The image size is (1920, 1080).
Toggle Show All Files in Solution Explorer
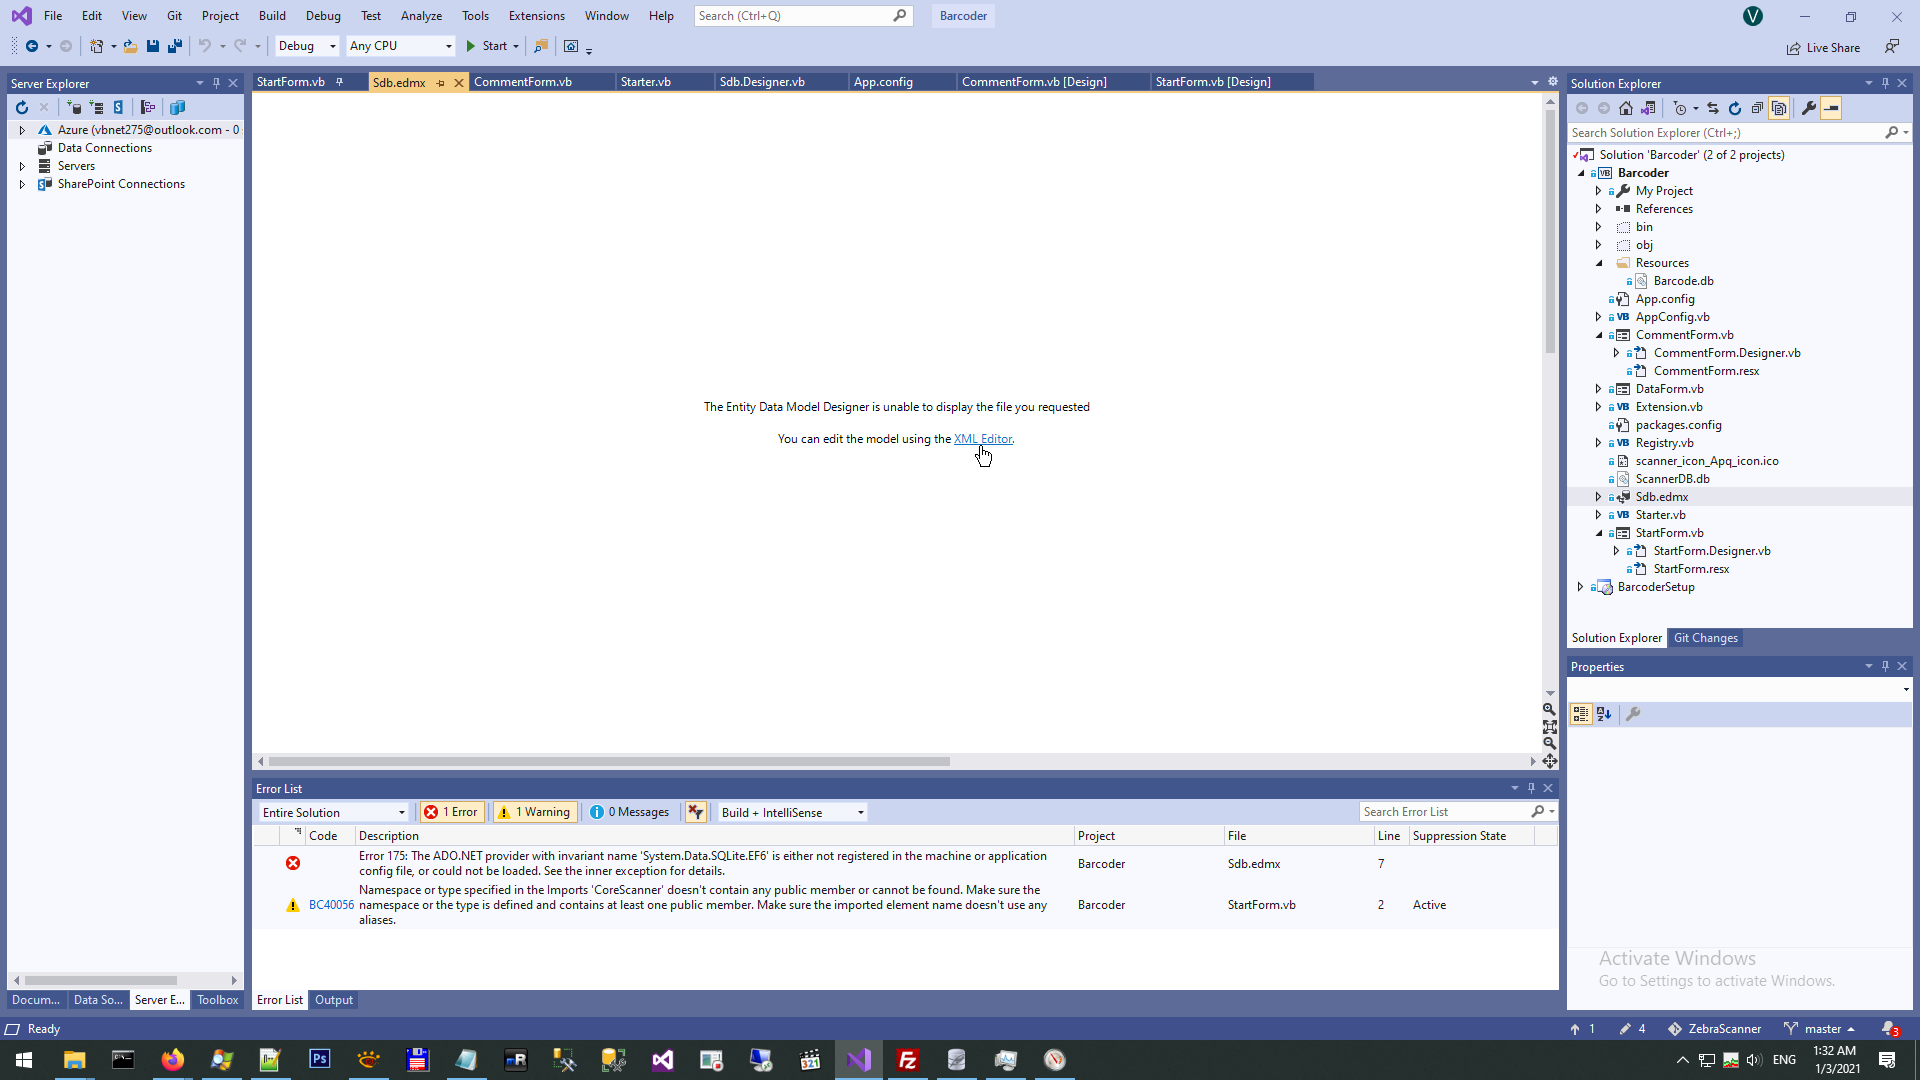click(x=1779, y=108)
